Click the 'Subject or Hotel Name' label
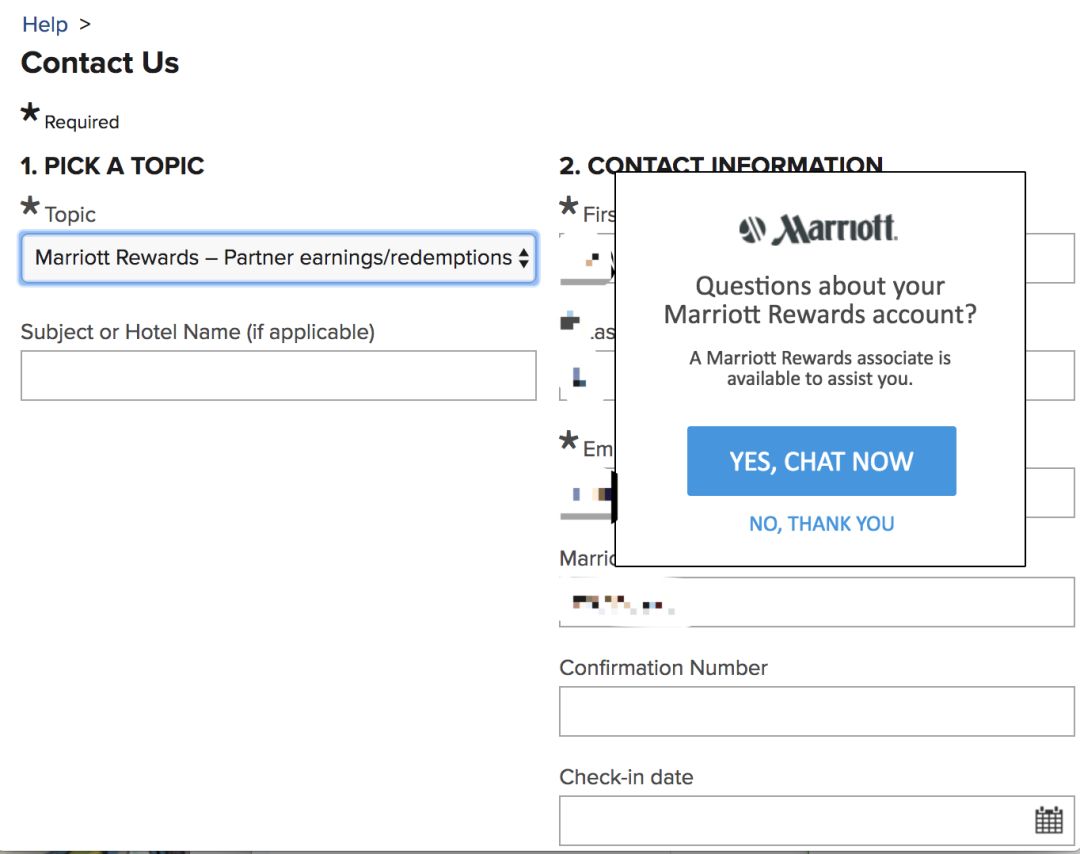This screenshot has width=1080, height=854. tap(197, 332)
